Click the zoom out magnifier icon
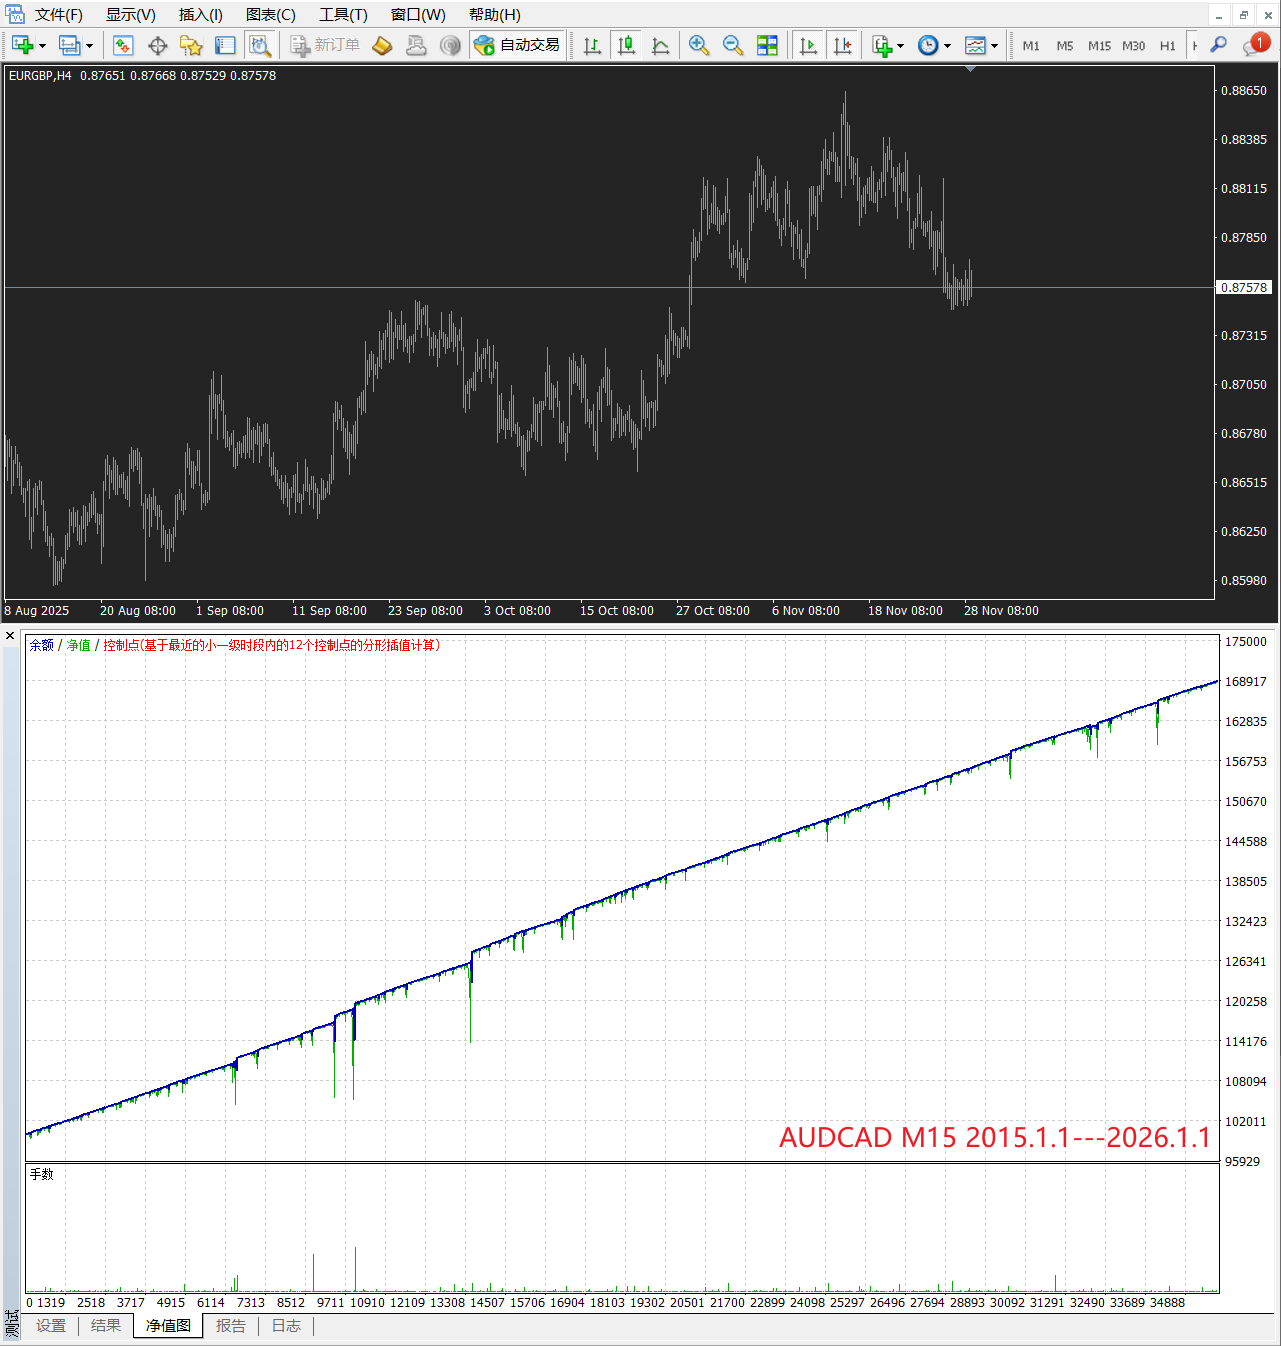Viewport: 1281px width, 1346px height. [733, 45]
